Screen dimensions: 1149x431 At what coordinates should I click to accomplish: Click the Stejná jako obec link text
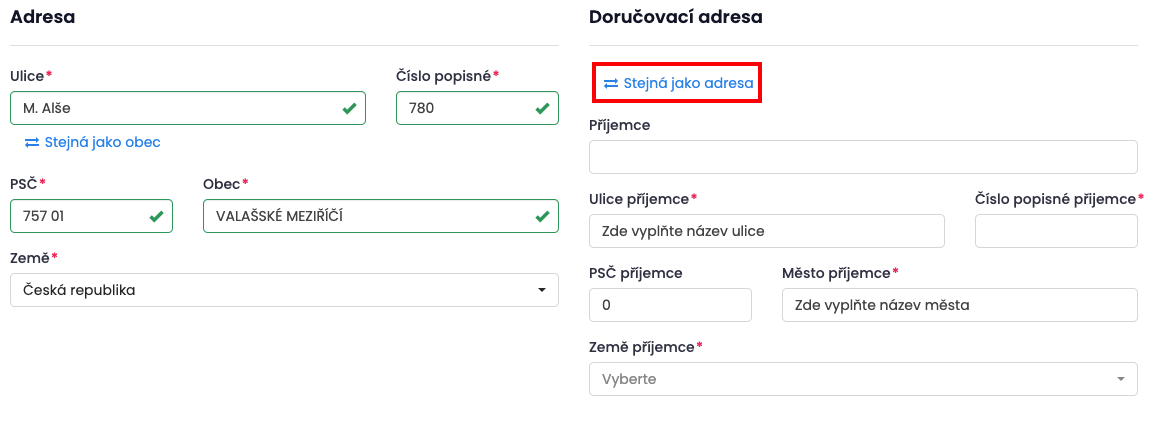102,142
